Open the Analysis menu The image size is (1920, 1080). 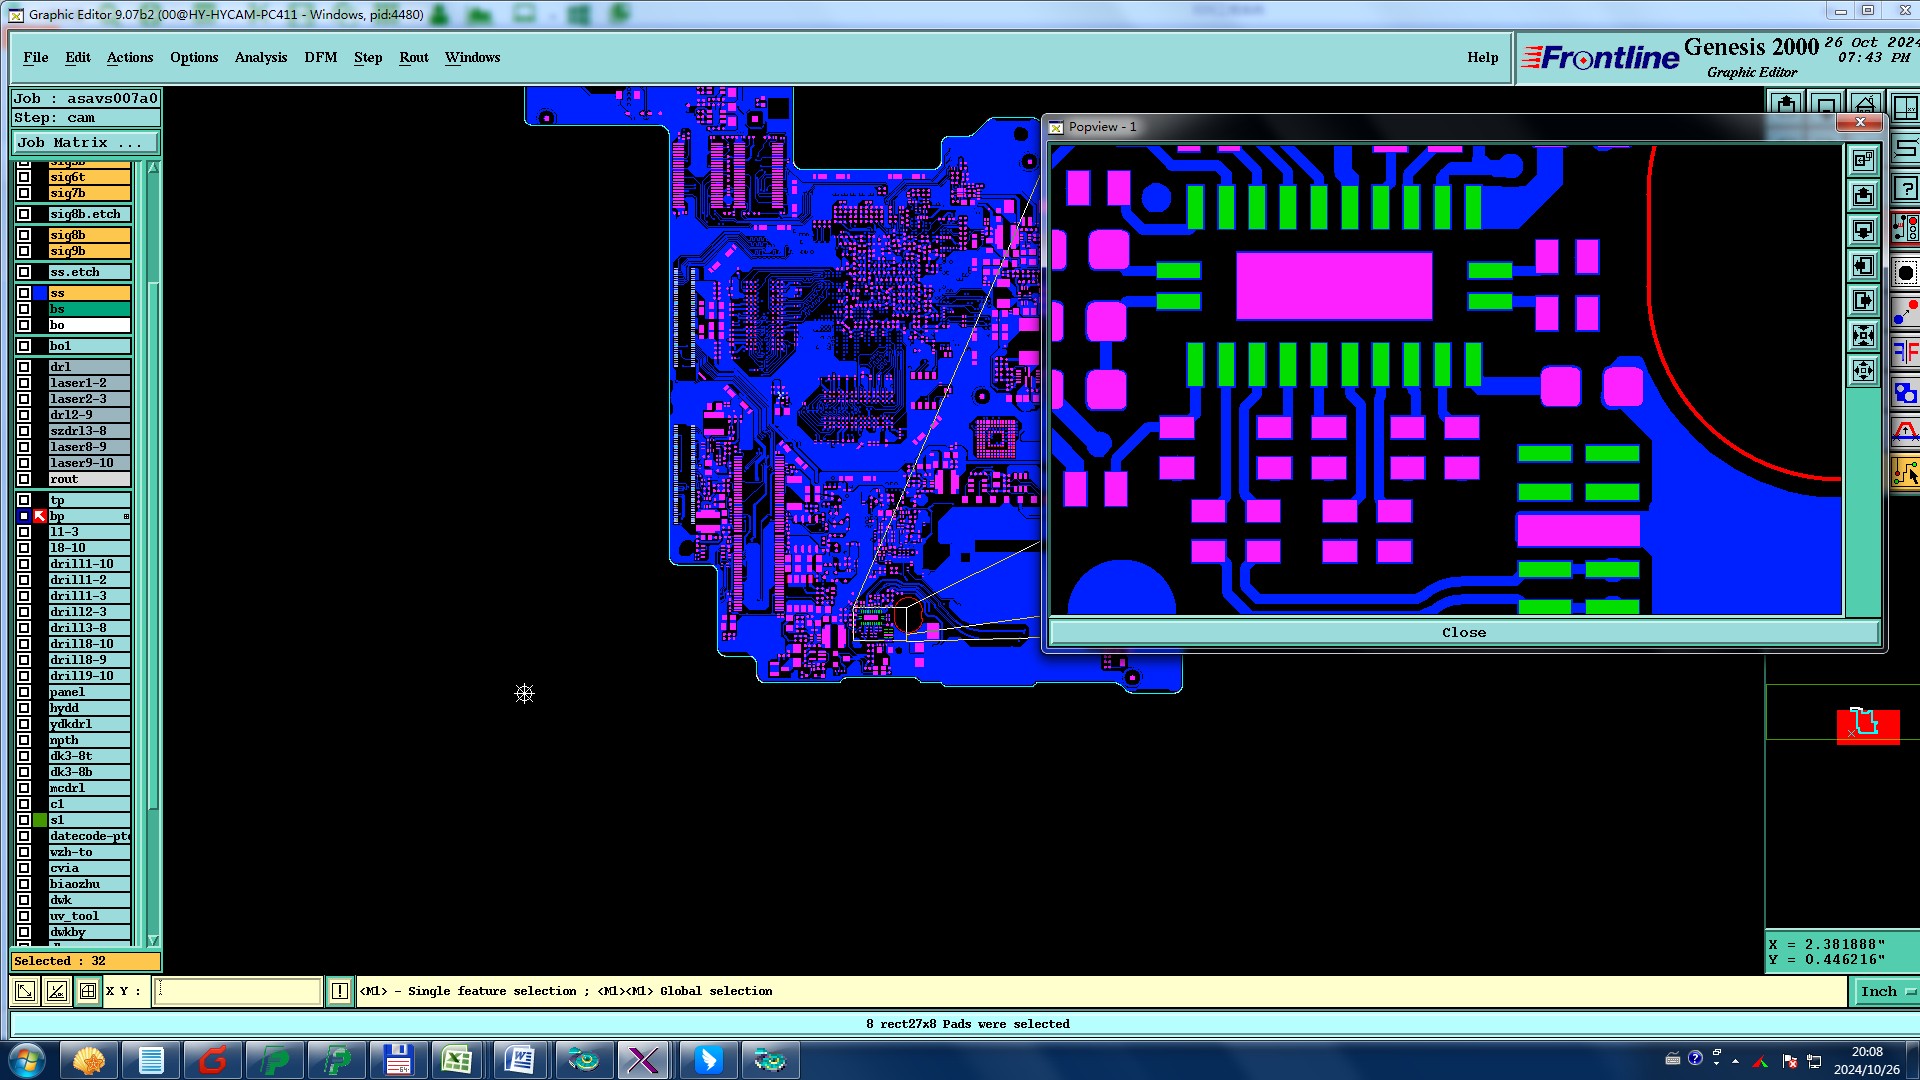pos(260,57)
